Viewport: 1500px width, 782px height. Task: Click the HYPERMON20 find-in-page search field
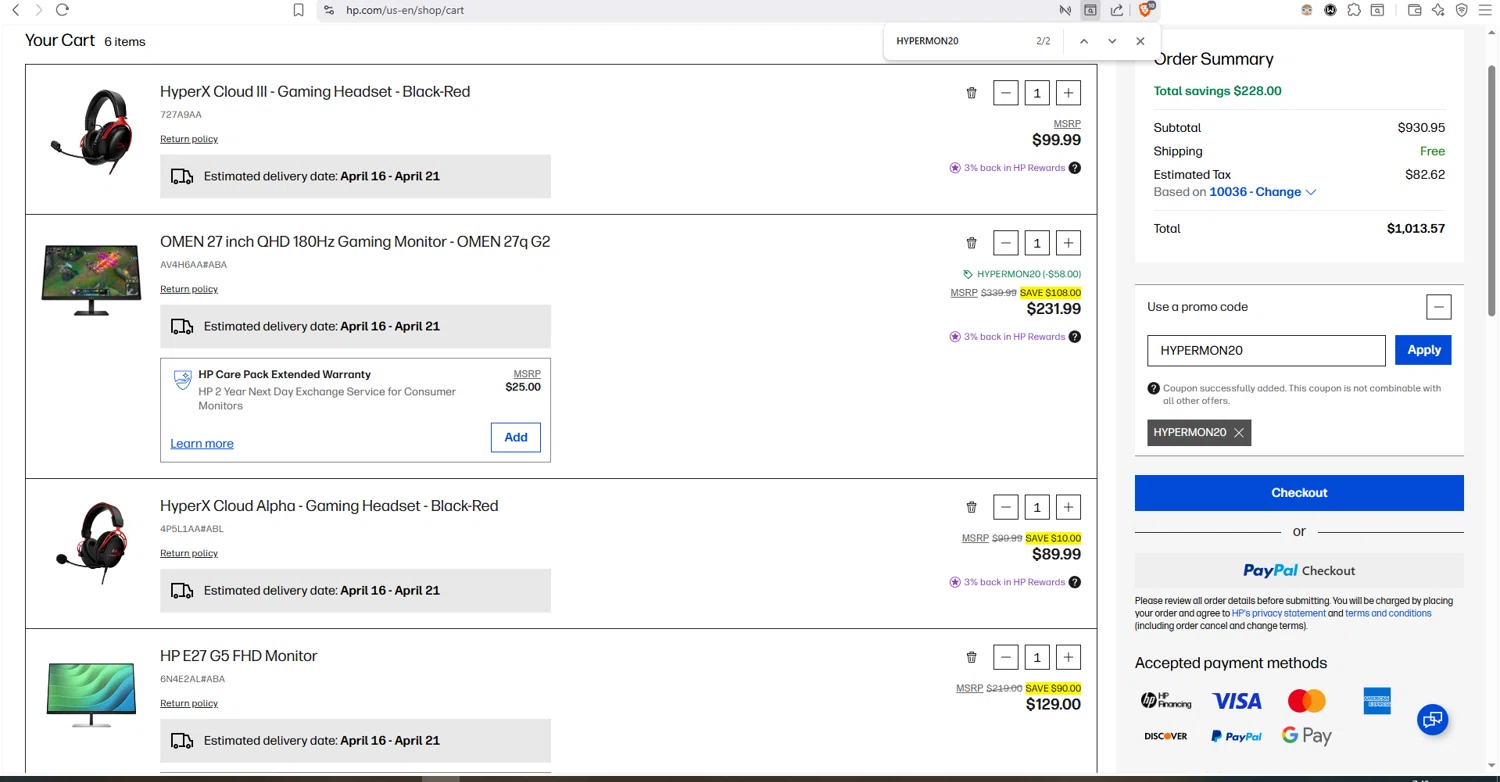coord(960,41)
